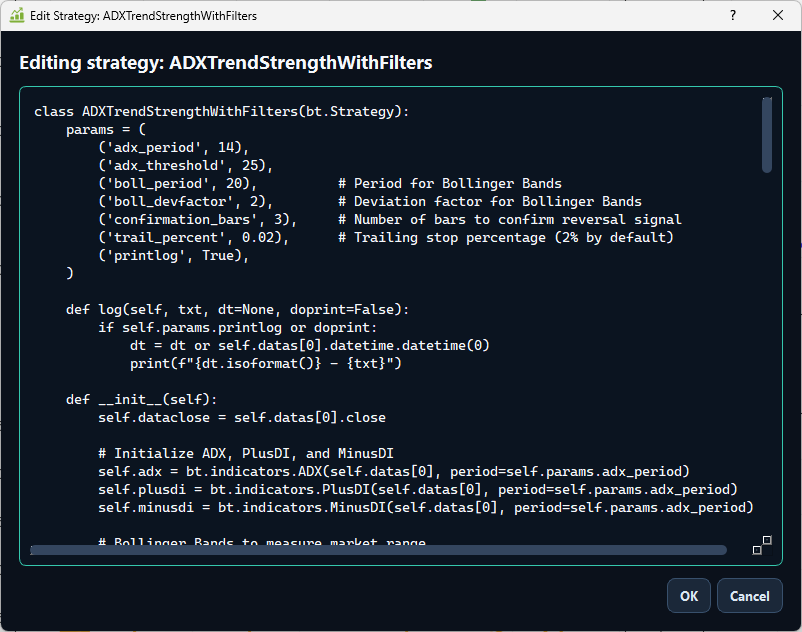Click the 'def __init__(self):' line
Screen dimensions: 802x632
coord(142,400)
